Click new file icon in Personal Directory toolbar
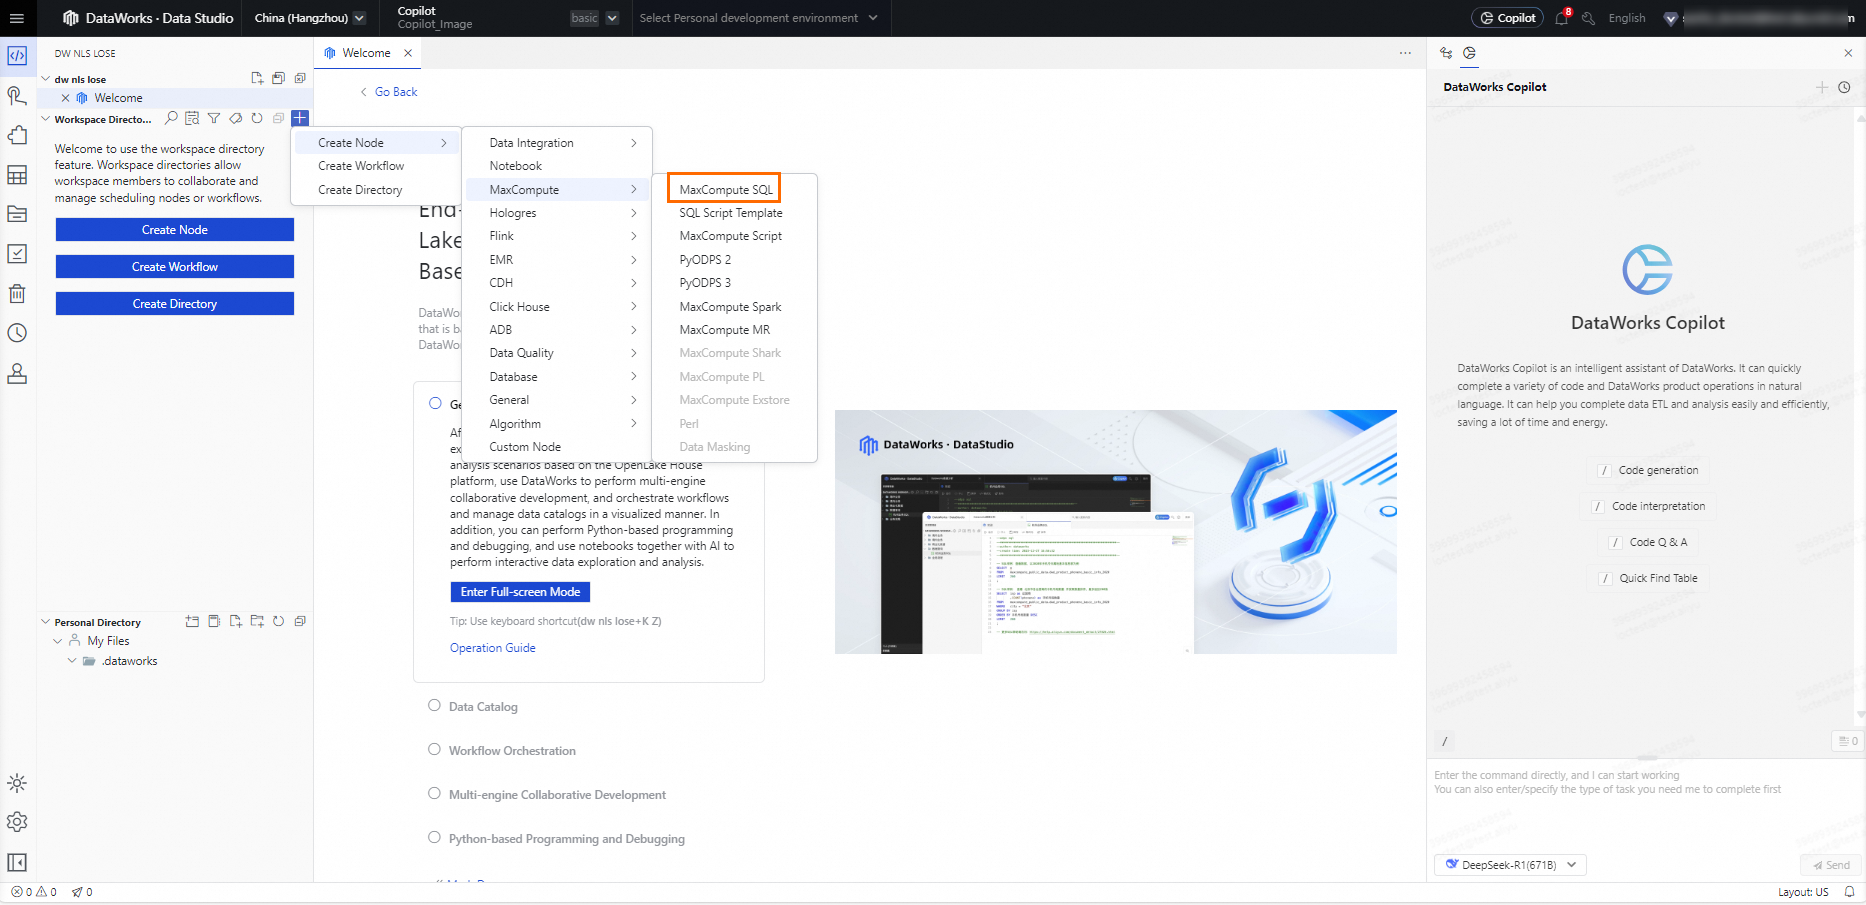This screenshot has height=905, width=1866. (x=236, y=621)
